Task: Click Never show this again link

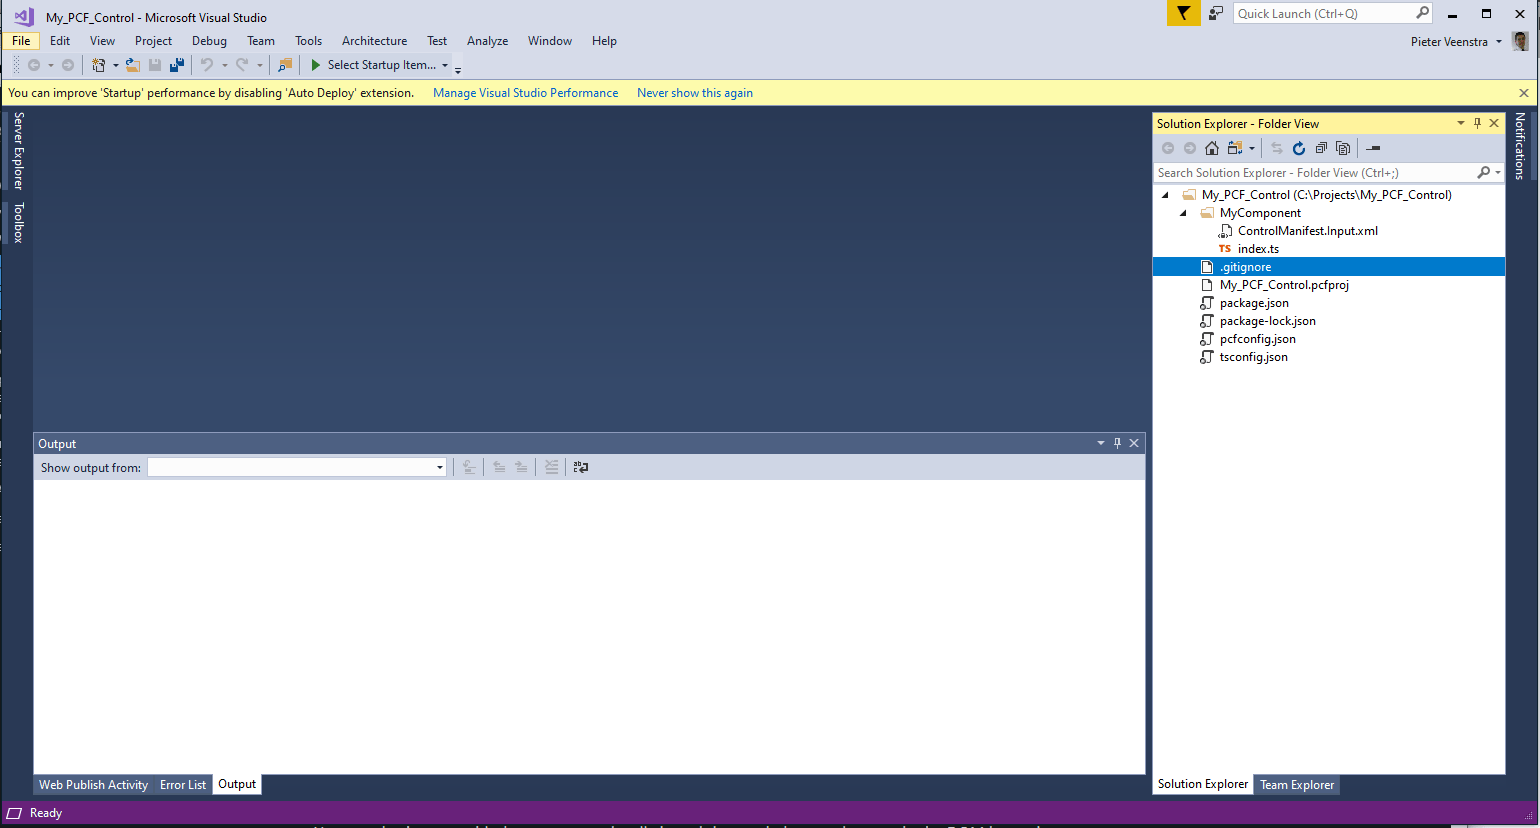Action: pos(695,93)
